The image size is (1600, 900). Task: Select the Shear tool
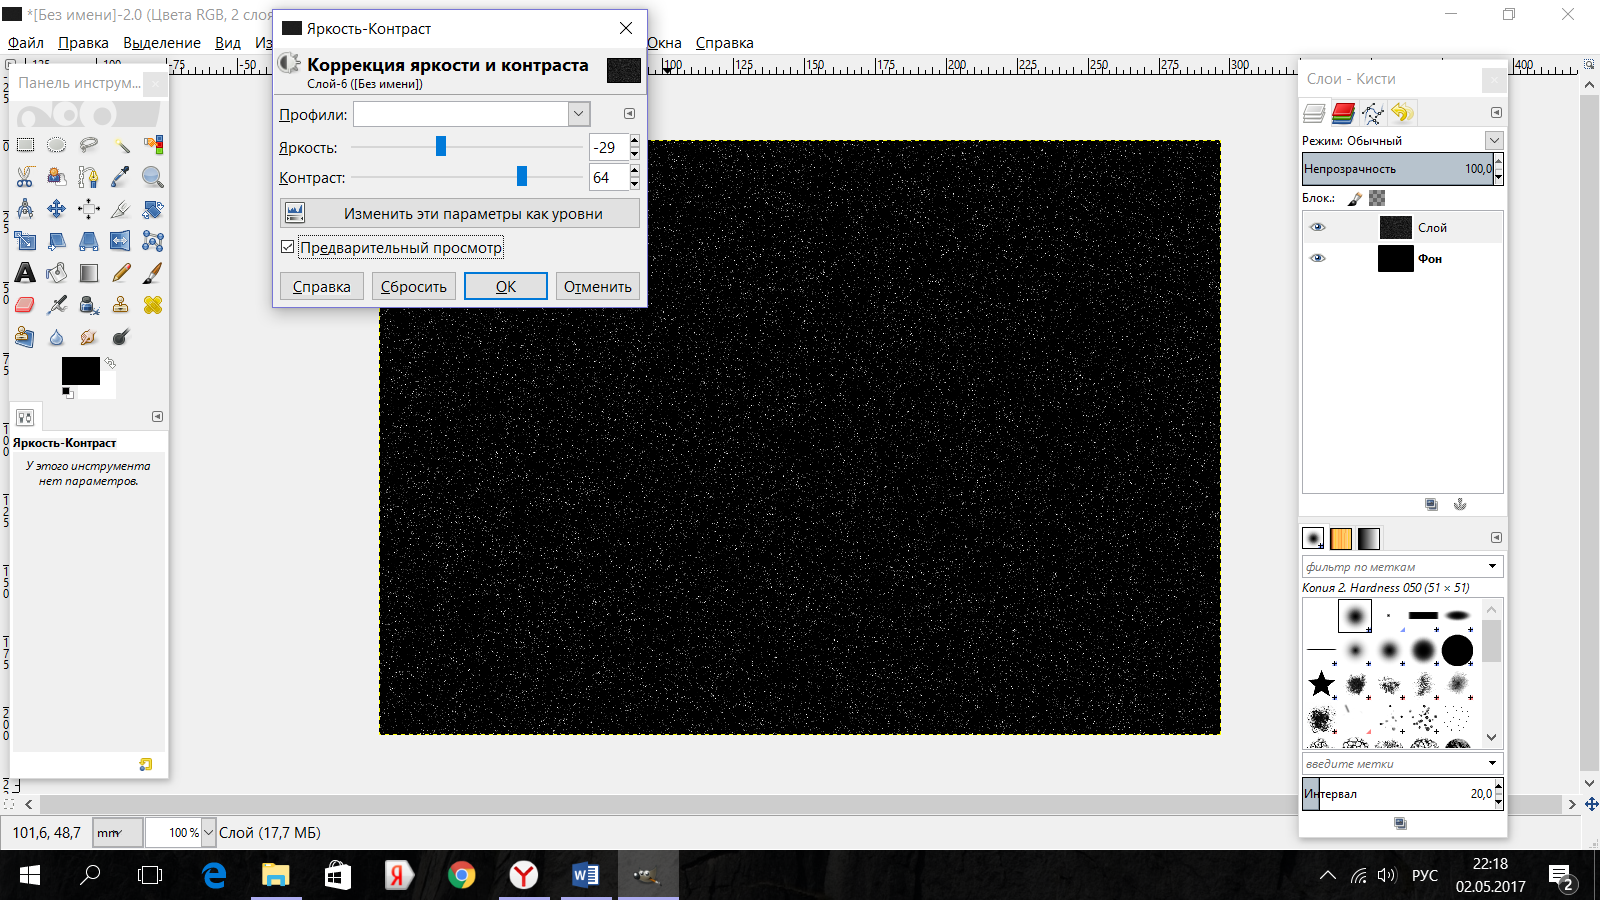[x=57, y=241]
